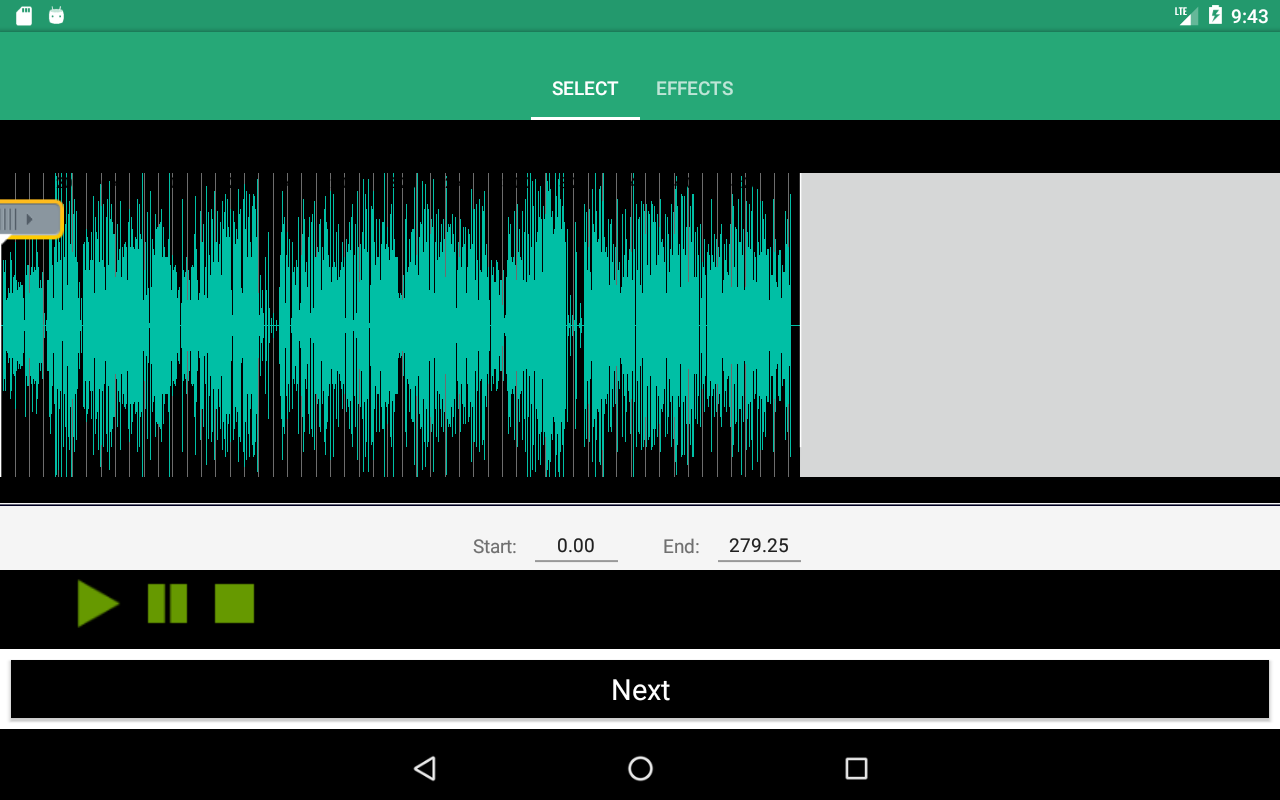
Task: Tap the start selection marker handle
Action: point(30,219)
